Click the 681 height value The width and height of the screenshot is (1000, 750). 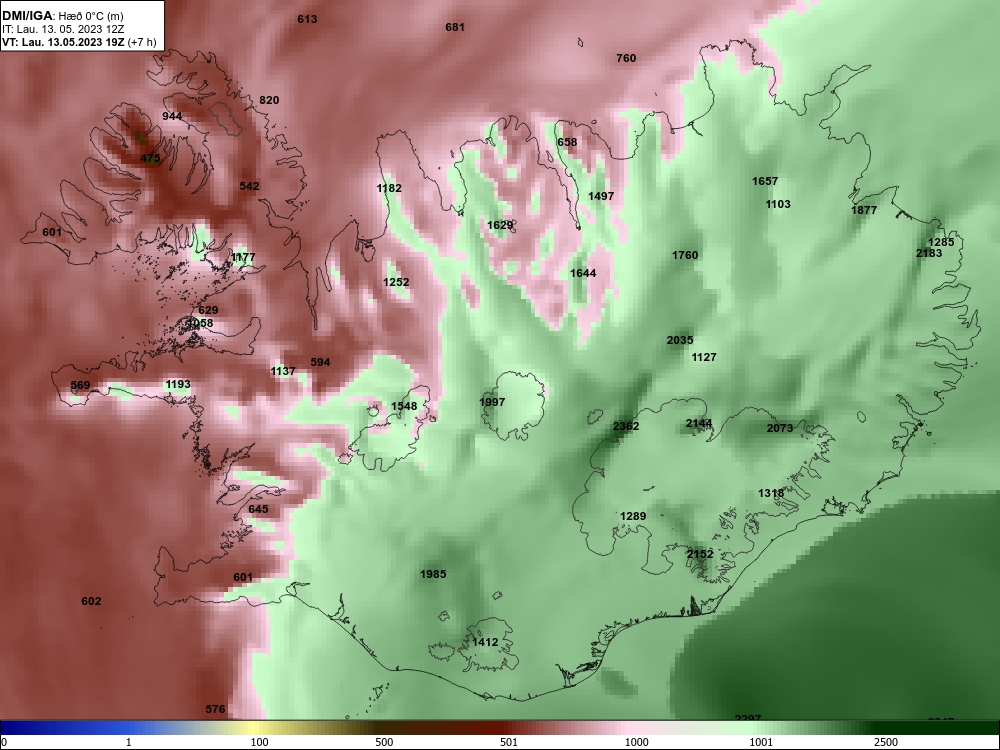tap(455, 27)
